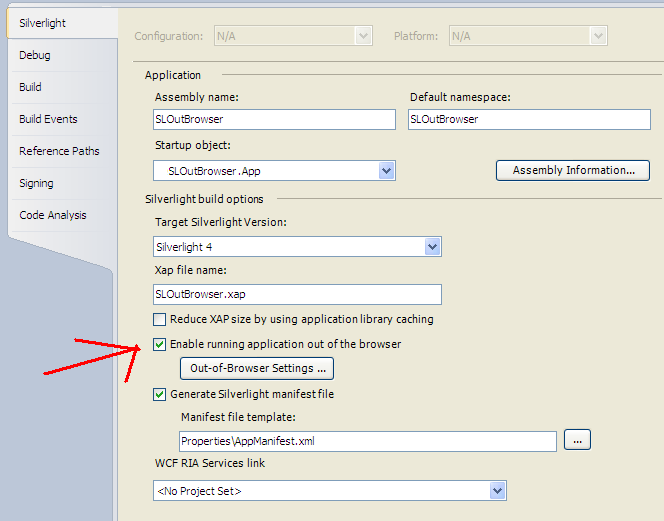664x521 pixels.
Task: Switch to the Debug tab
Action: point(35,55)
